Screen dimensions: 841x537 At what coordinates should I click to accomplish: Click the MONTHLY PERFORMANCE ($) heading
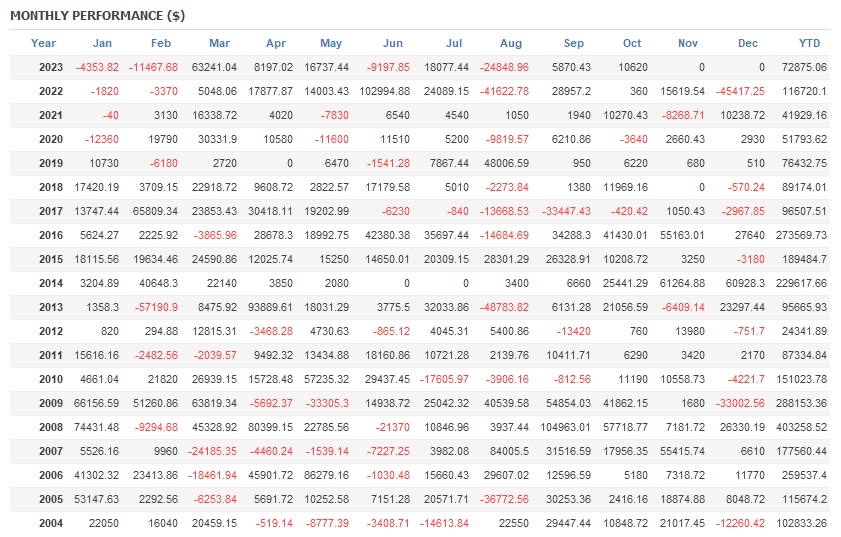click(x=97, y=17)
